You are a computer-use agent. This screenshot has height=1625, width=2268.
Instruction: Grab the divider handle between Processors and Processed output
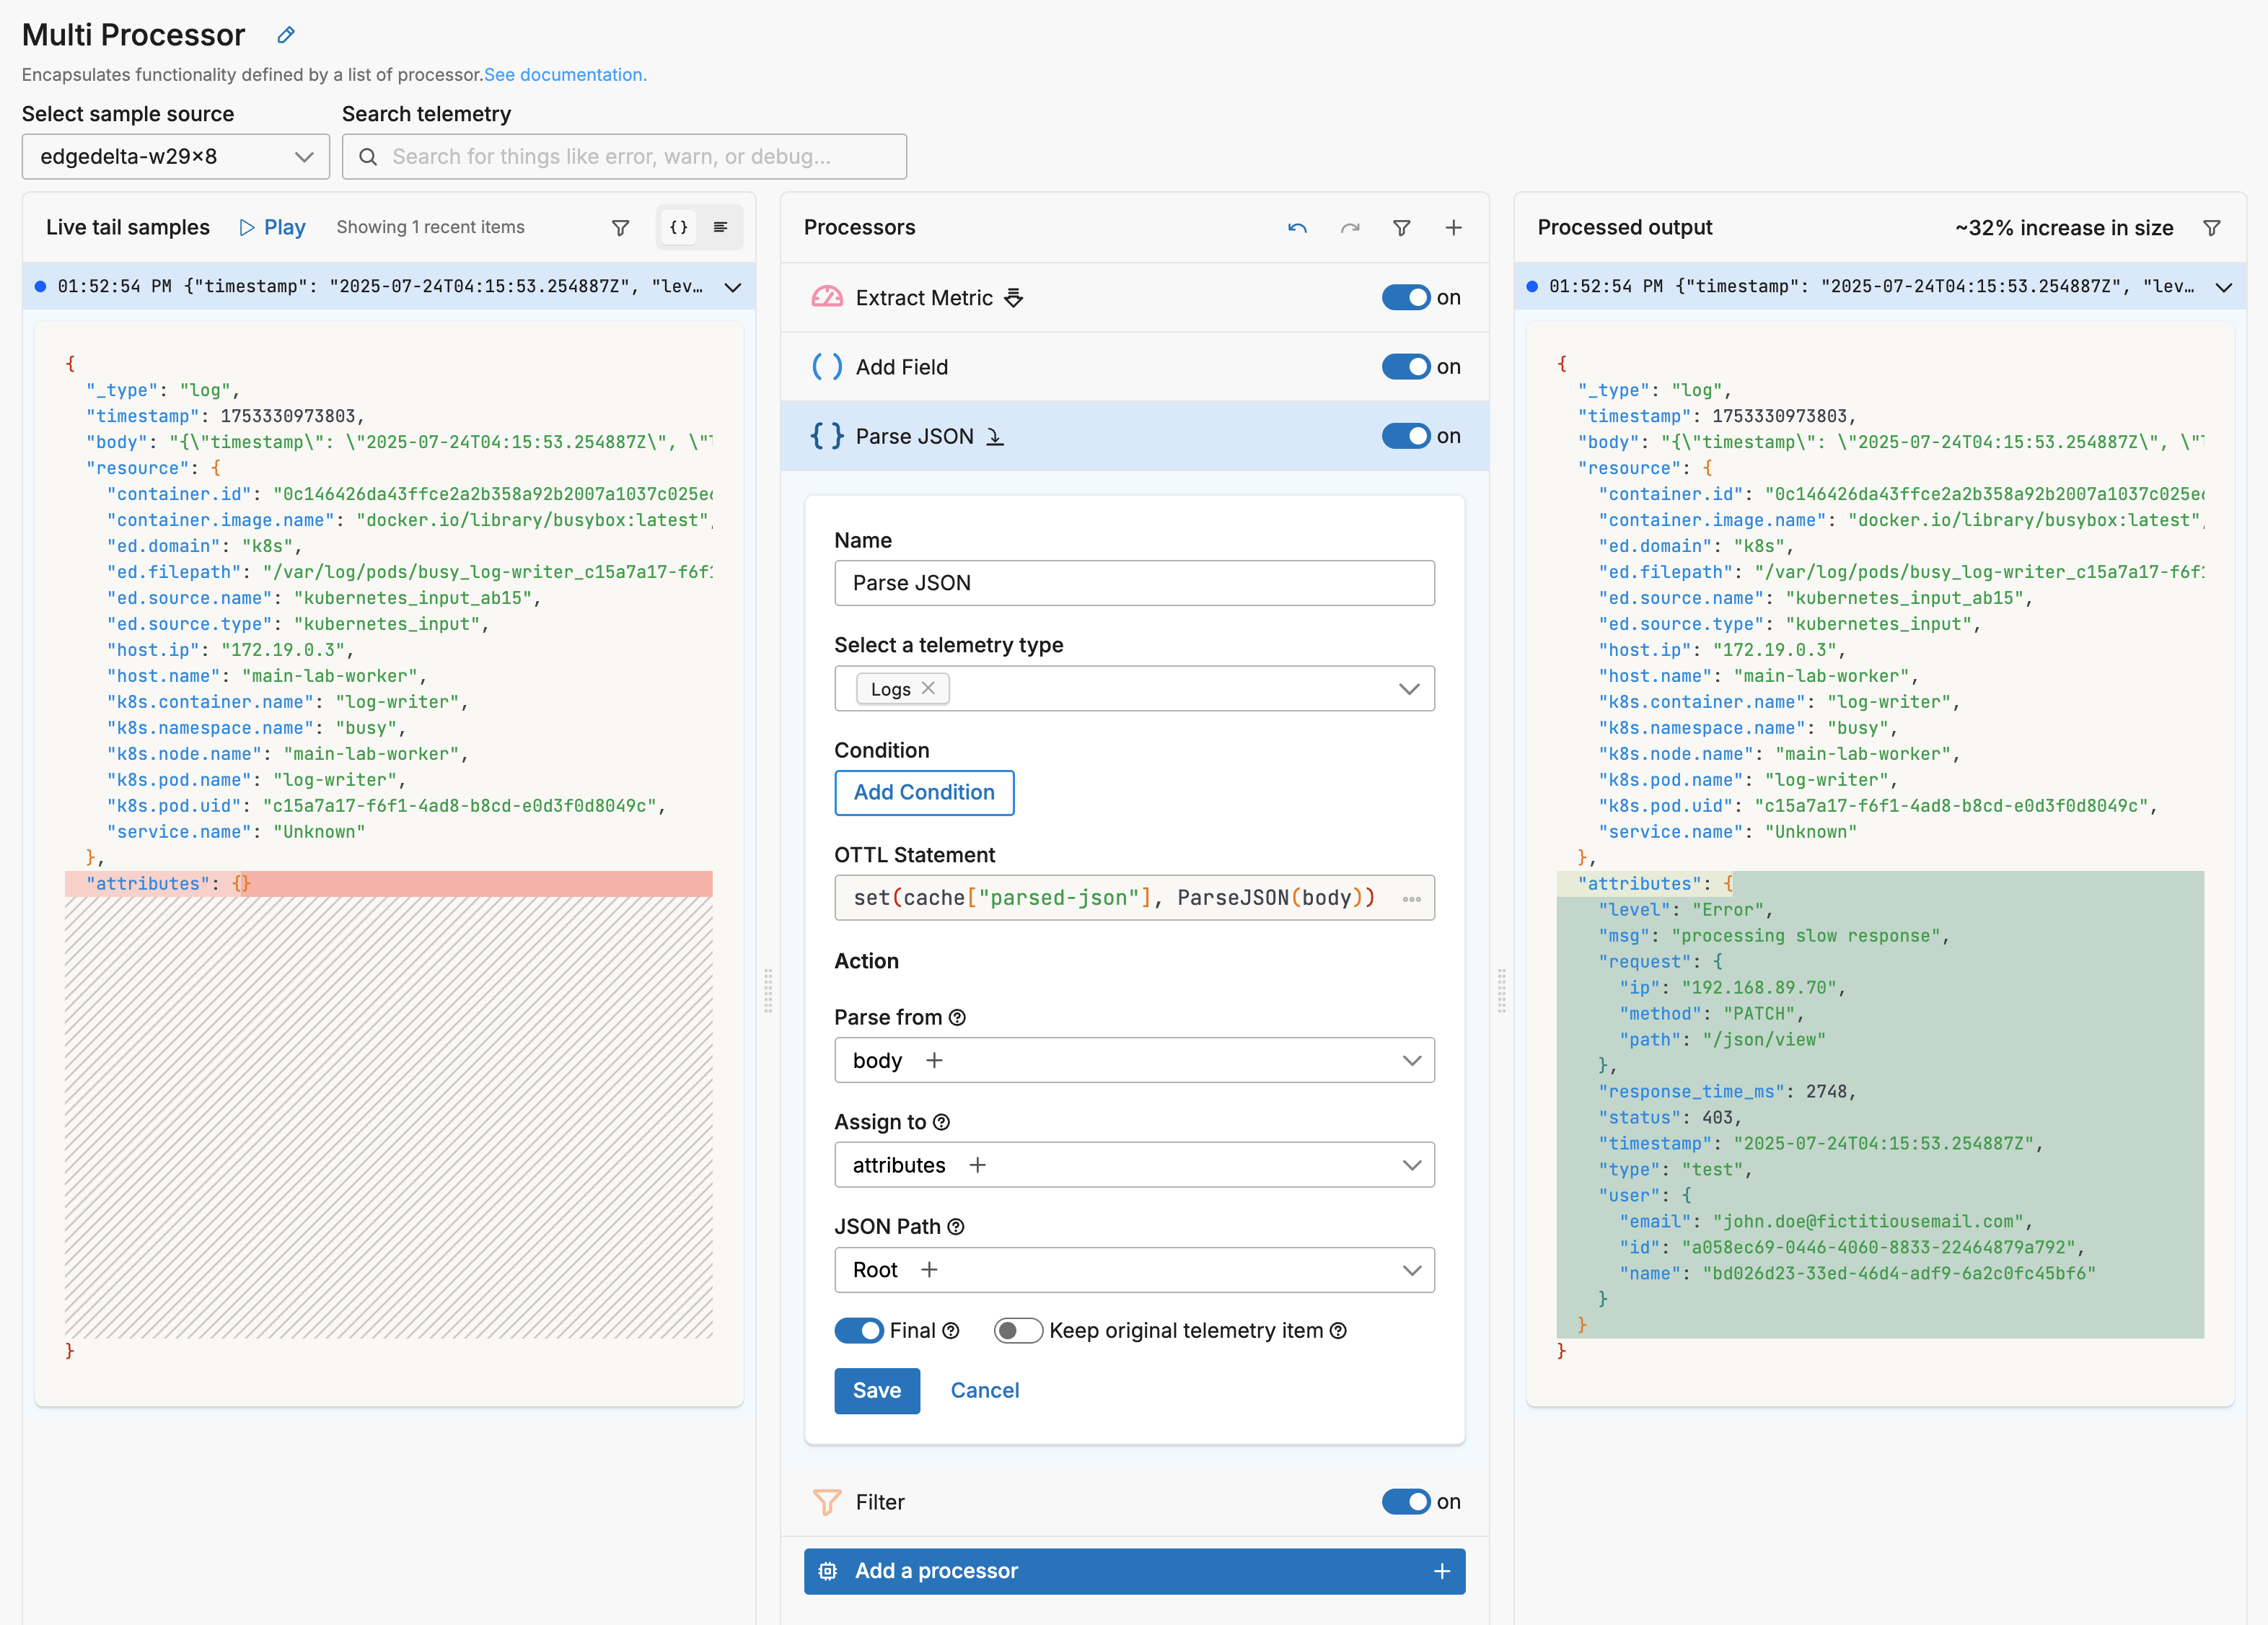coord(1501,990)
